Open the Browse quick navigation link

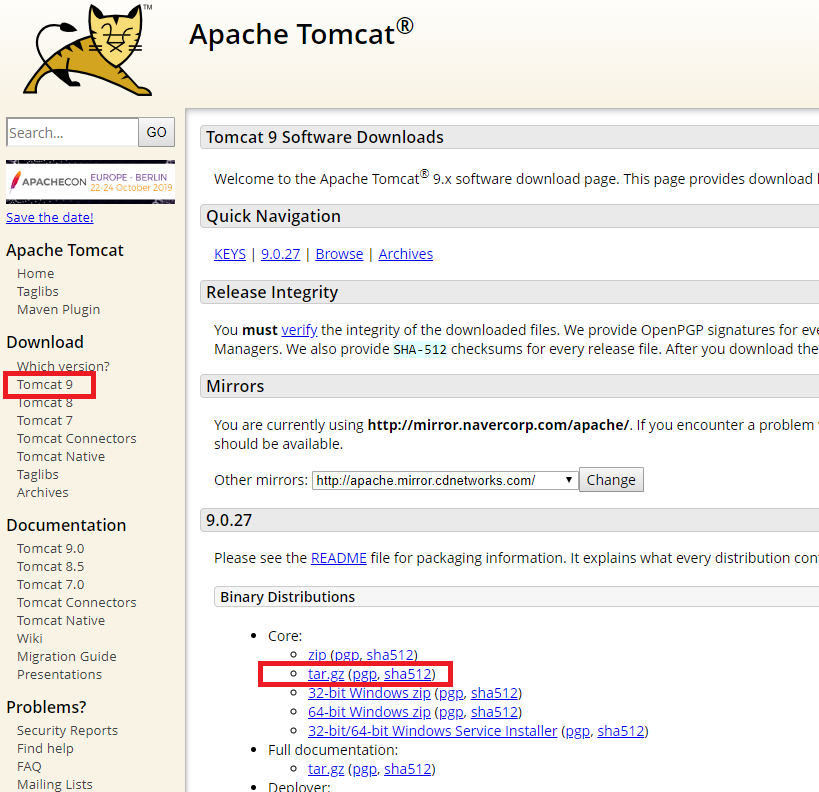click(340, 254)
